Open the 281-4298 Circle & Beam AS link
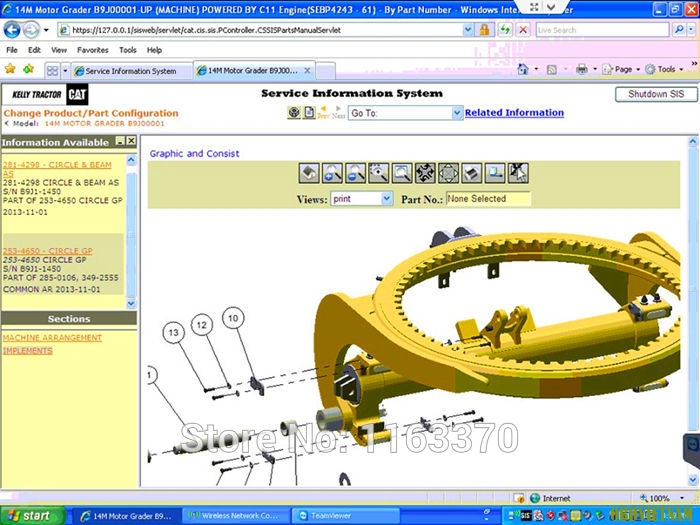 [57, 169]
